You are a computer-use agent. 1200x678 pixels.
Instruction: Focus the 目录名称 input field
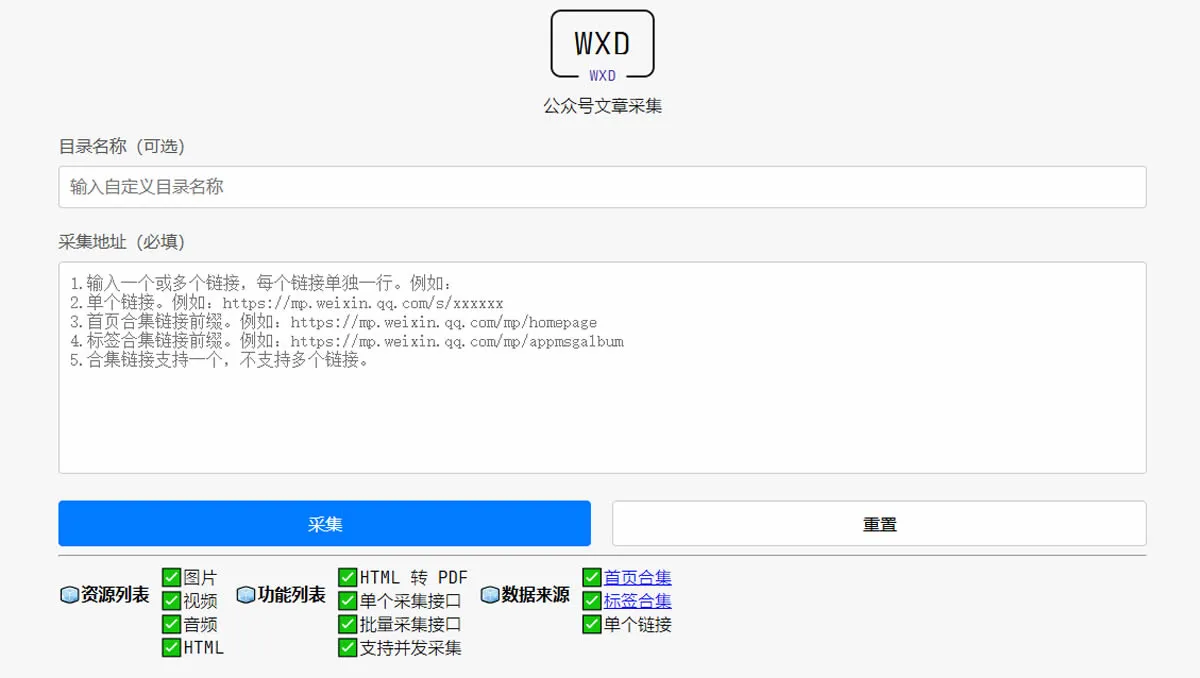602,187
